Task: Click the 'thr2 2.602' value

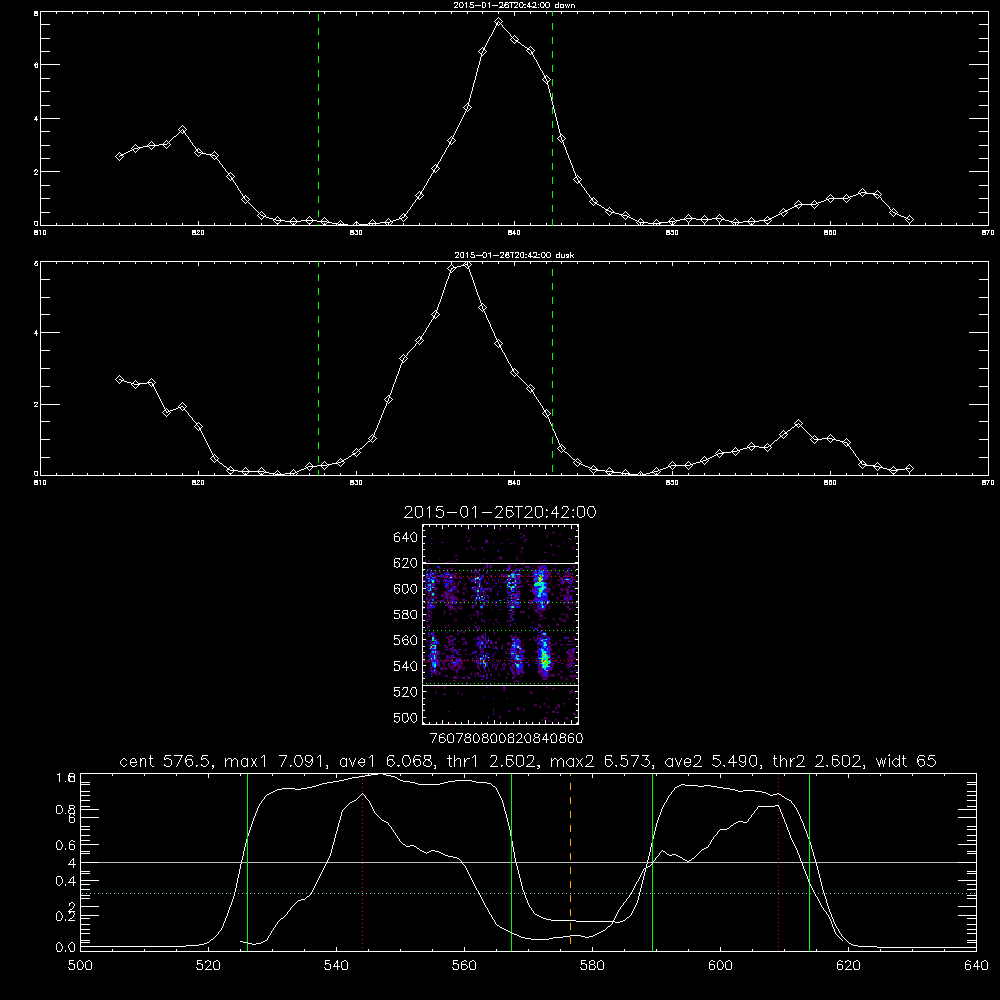Action: (x=819, y=761)
